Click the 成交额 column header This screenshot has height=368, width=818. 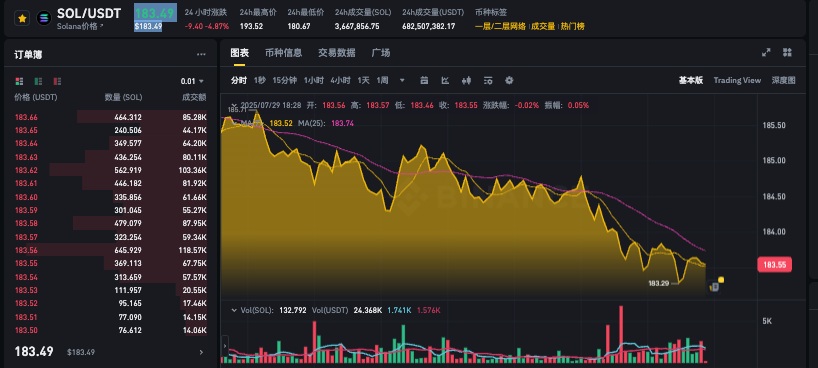click(x=194, y=98)
